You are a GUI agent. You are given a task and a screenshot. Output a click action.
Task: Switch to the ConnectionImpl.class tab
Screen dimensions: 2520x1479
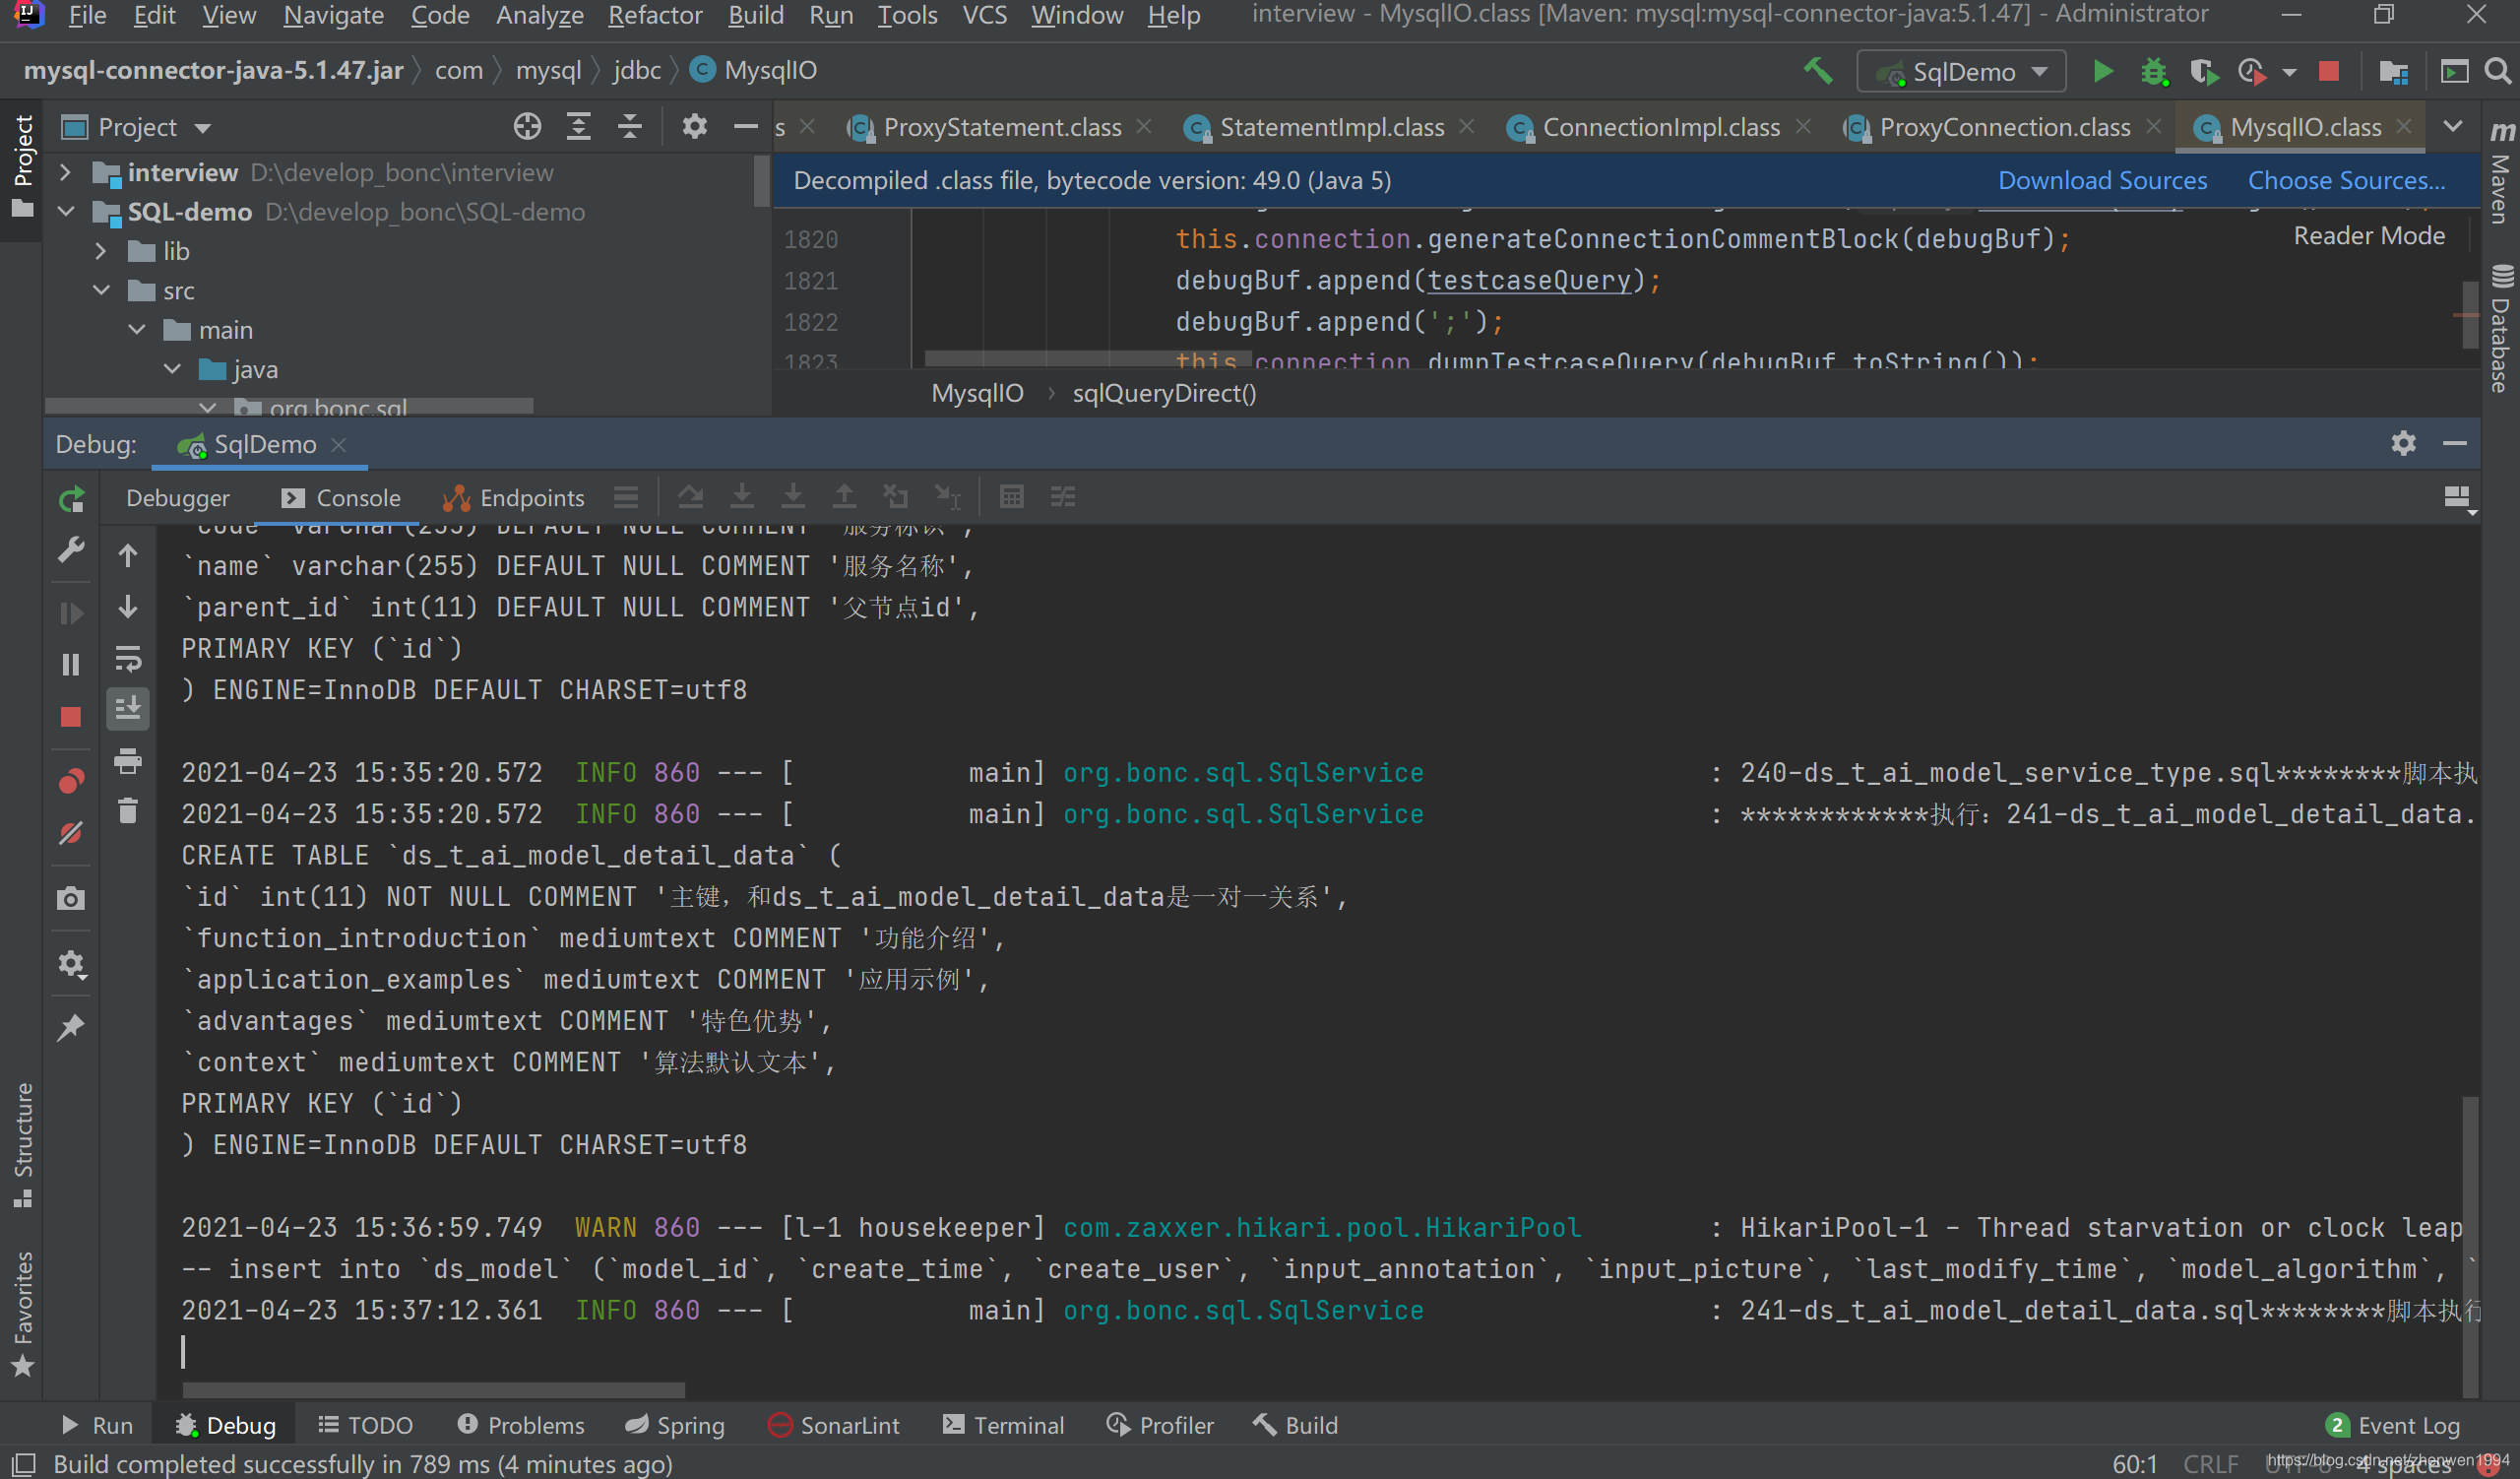point(1660,127)
